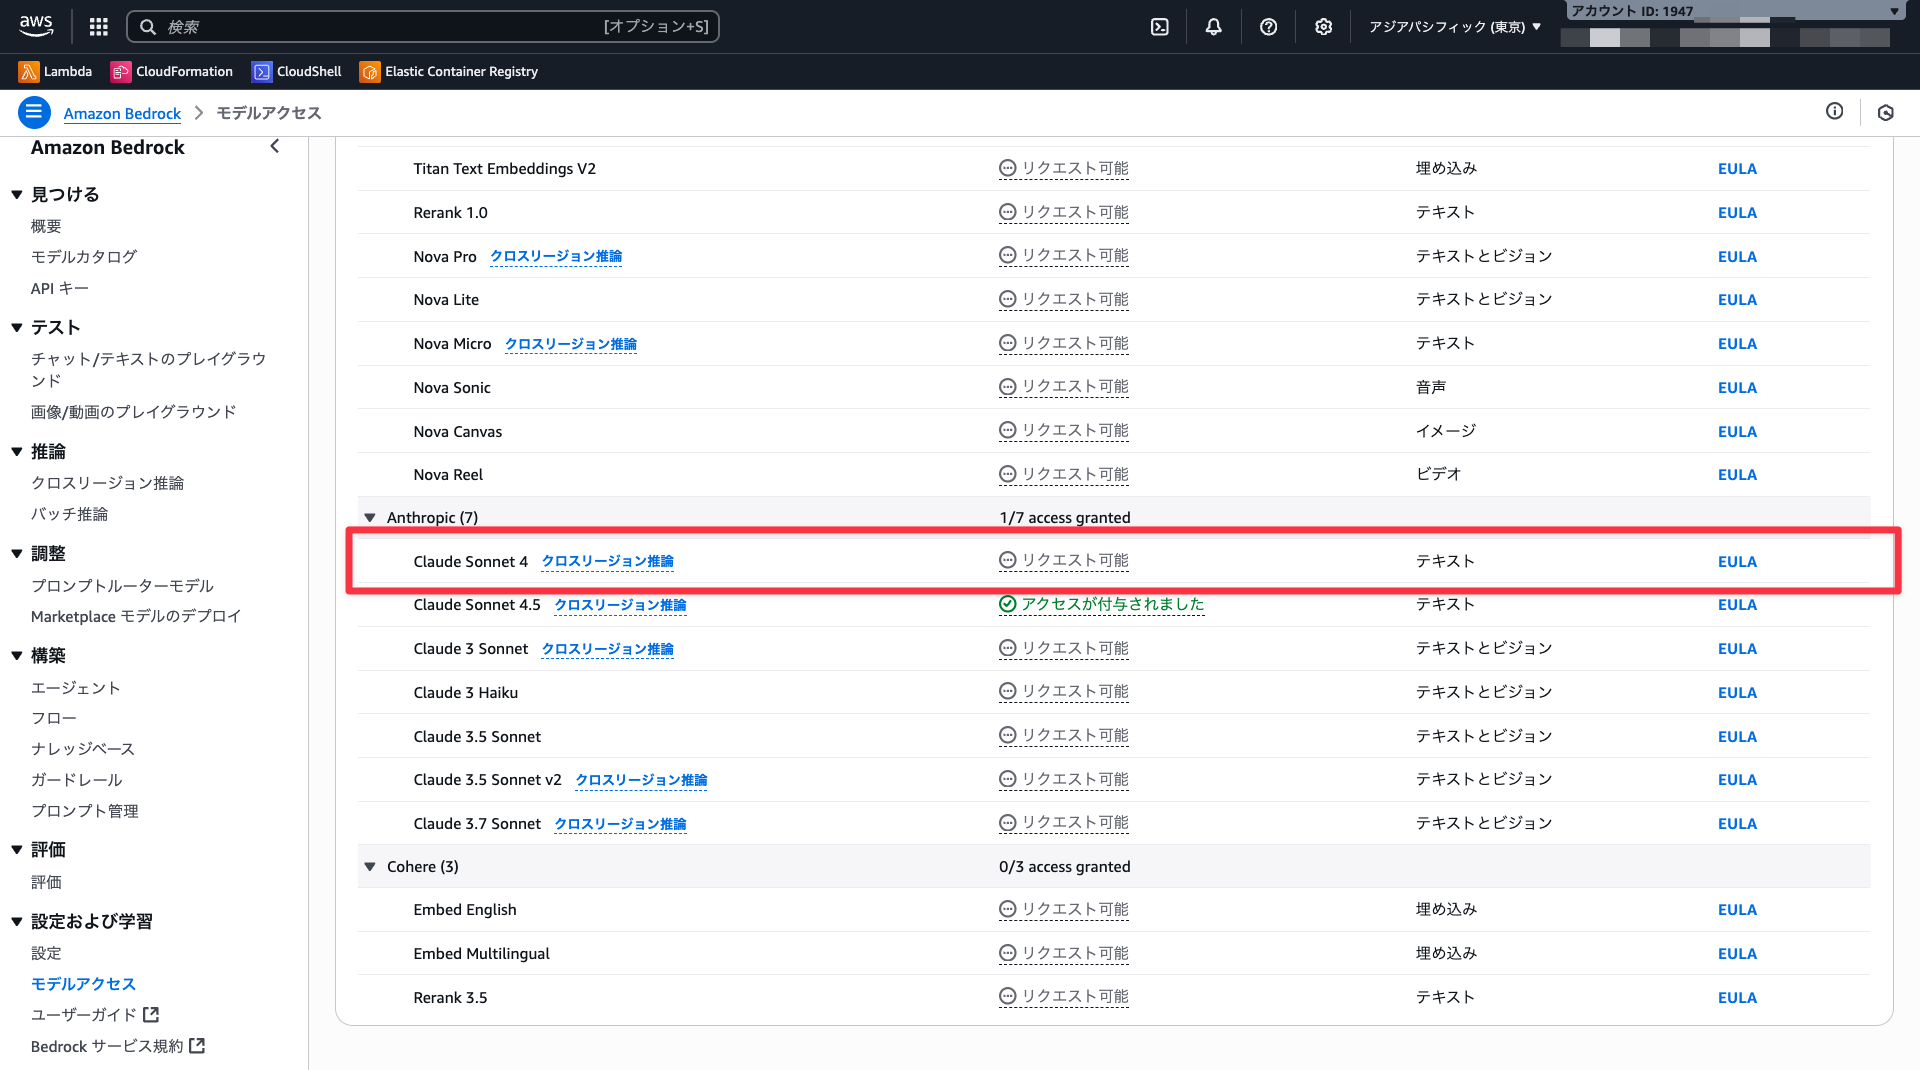This screenshot has width=1920, height=1070.
Task: Open Elastic Container Registry favorite shortcut
Action: pos(449,72)
